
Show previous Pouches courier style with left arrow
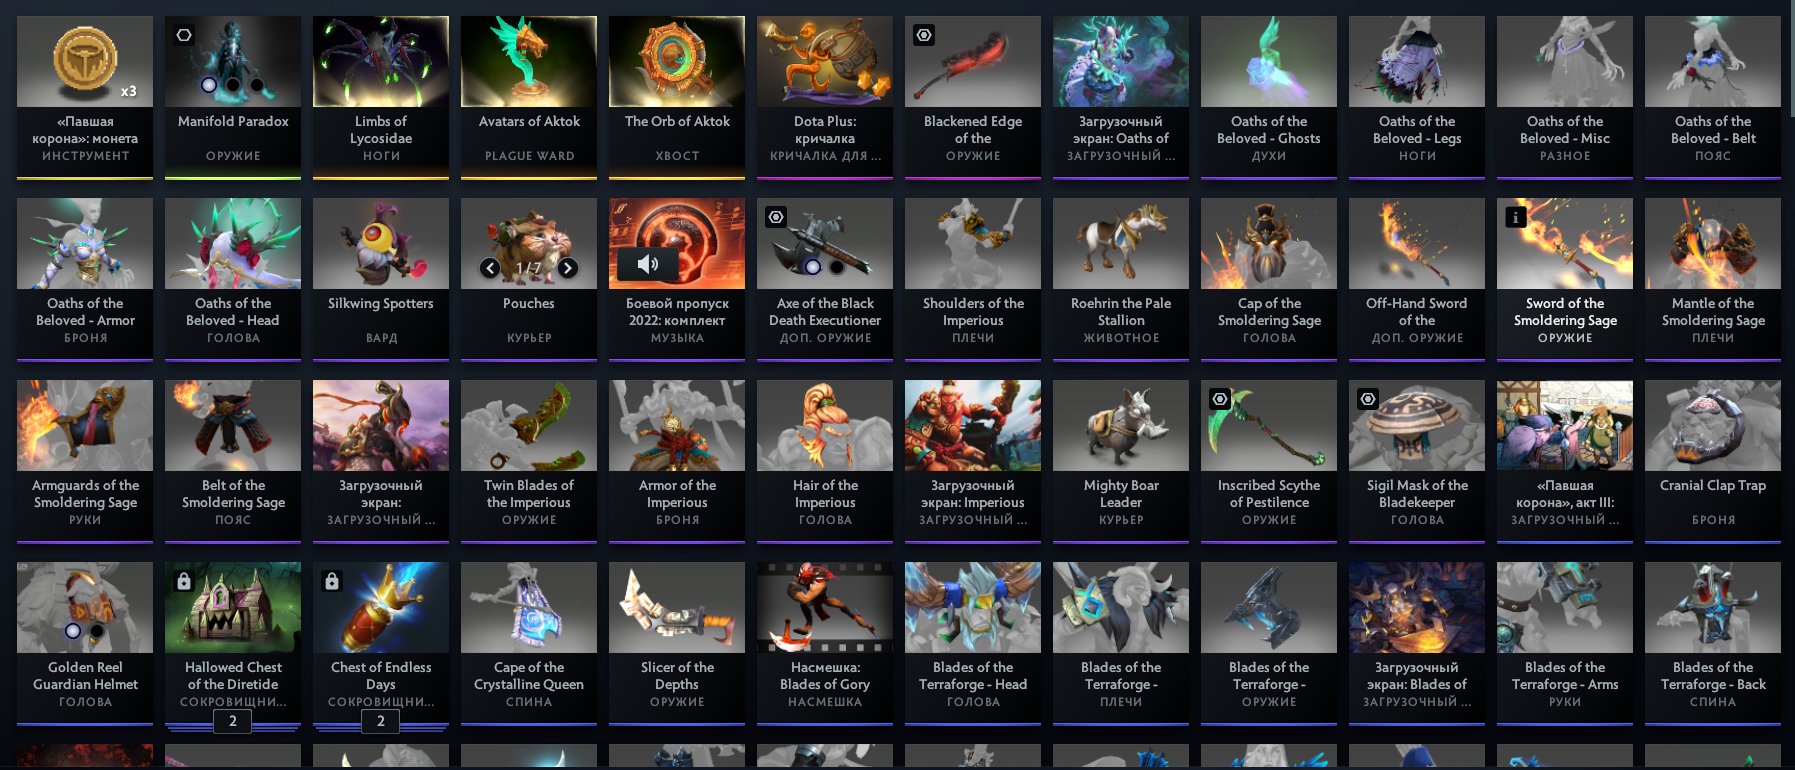point(490,268)
